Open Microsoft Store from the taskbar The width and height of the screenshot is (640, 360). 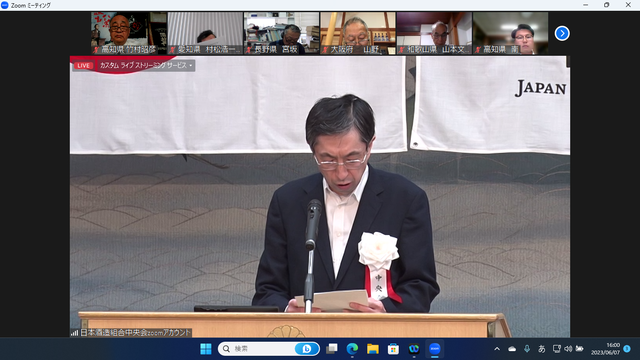[x=393, y=349]
